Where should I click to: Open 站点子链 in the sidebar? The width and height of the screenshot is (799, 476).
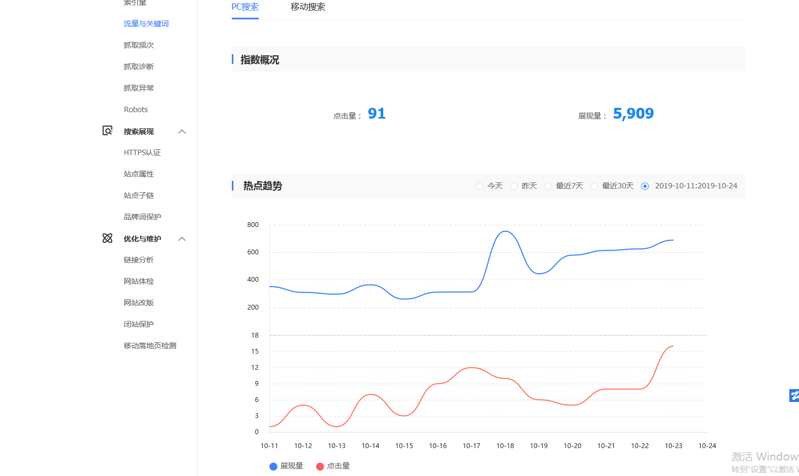click(x=139, y=195)
